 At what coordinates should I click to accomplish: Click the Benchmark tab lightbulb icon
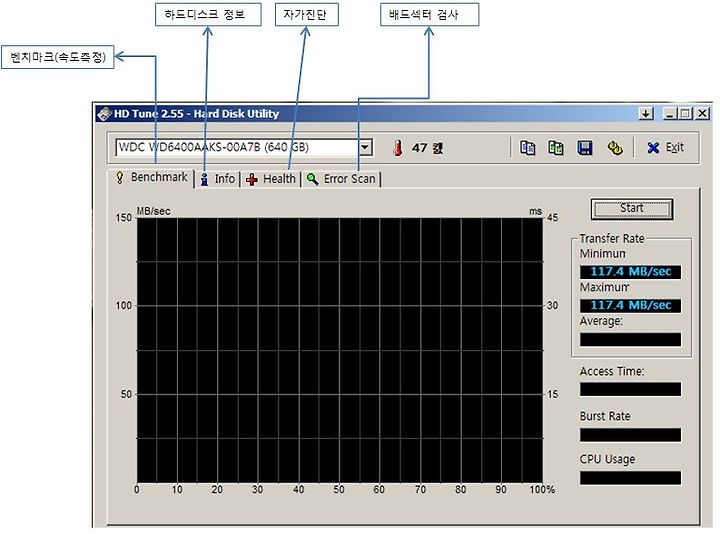(120, 178)
